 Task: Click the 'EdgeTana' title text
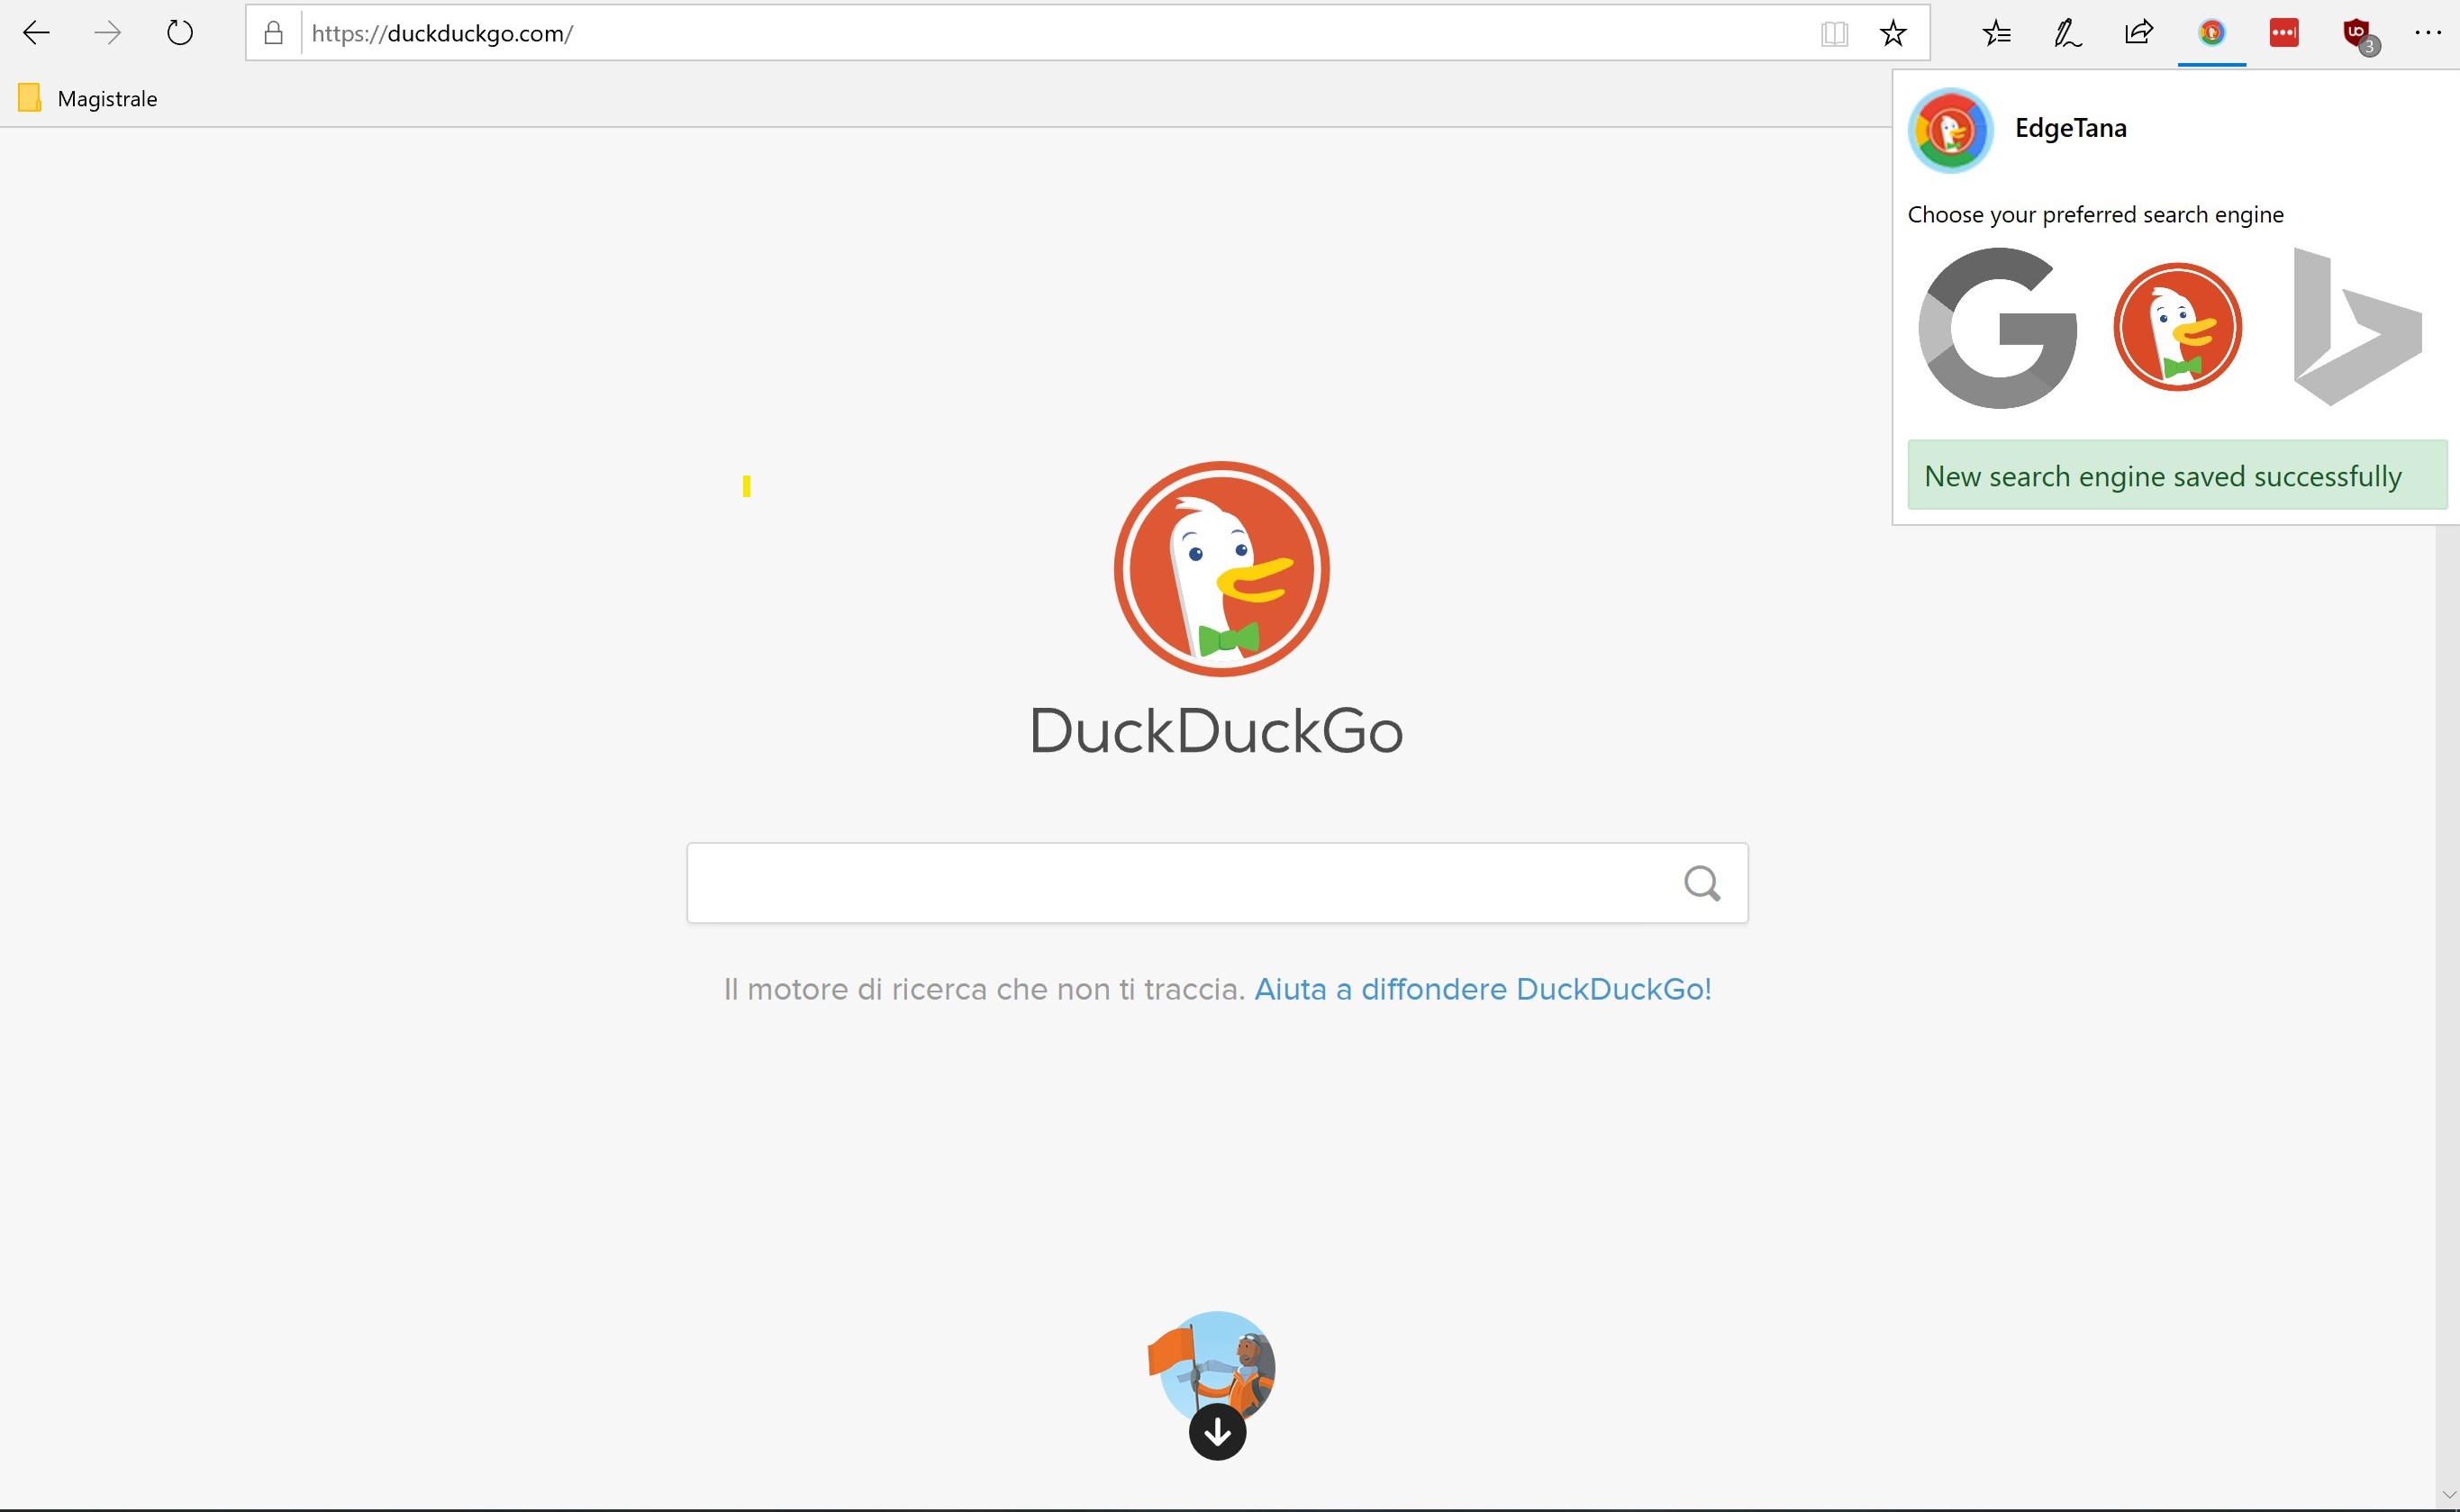click(x=2070, y=128)
